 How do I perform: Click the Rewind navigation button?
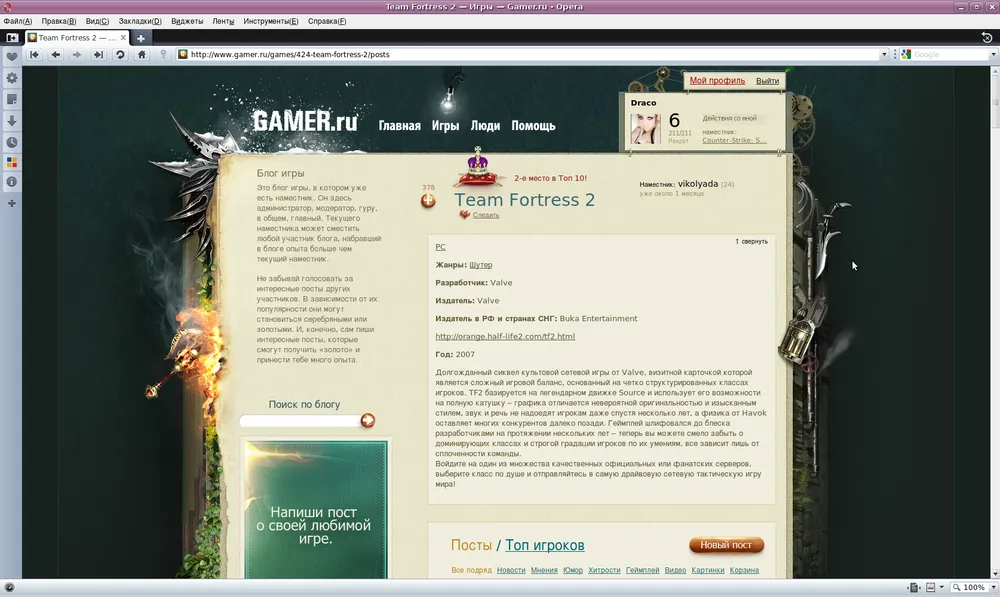click(x=34, y=55)
